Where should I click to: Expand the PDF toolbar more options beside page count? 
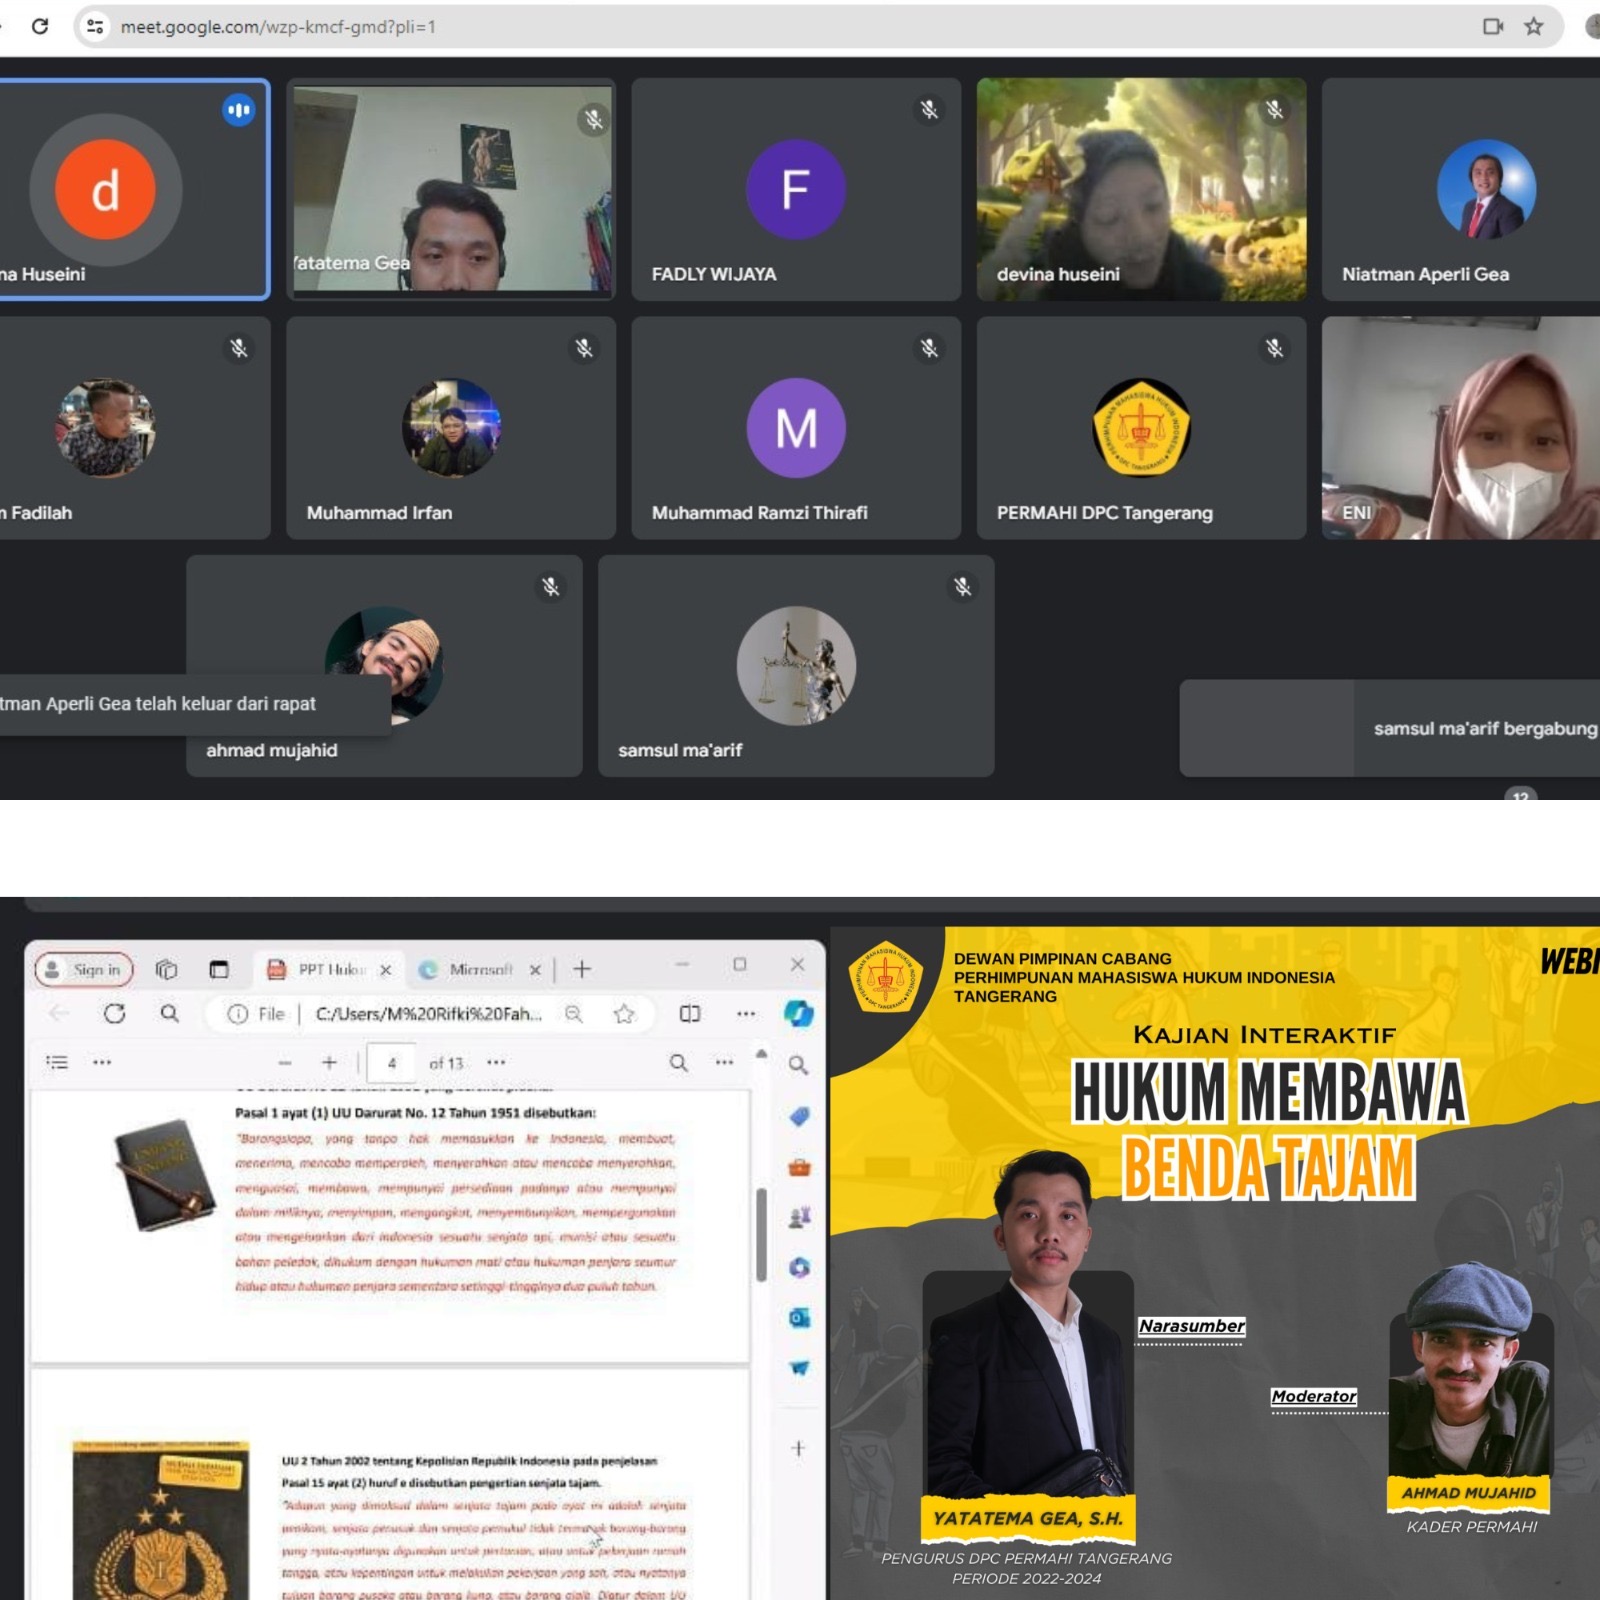click(x=496, y=1062)
